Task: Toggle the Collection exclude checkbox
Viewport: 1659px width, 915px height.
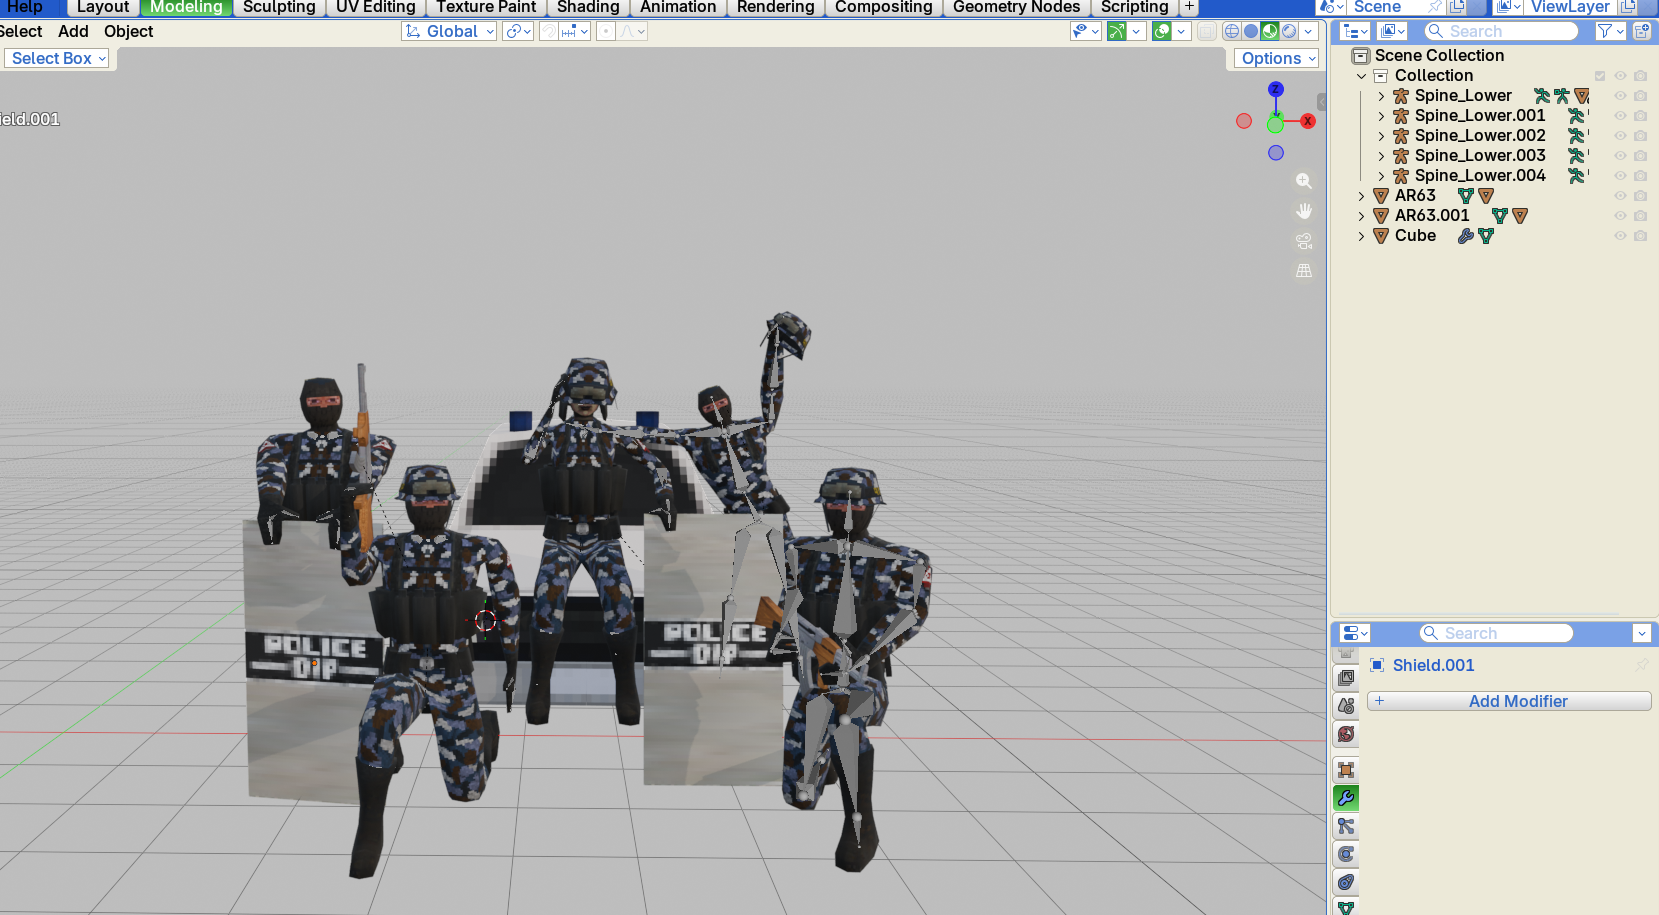Action: pyautogui.click(x=1600, y=76)
